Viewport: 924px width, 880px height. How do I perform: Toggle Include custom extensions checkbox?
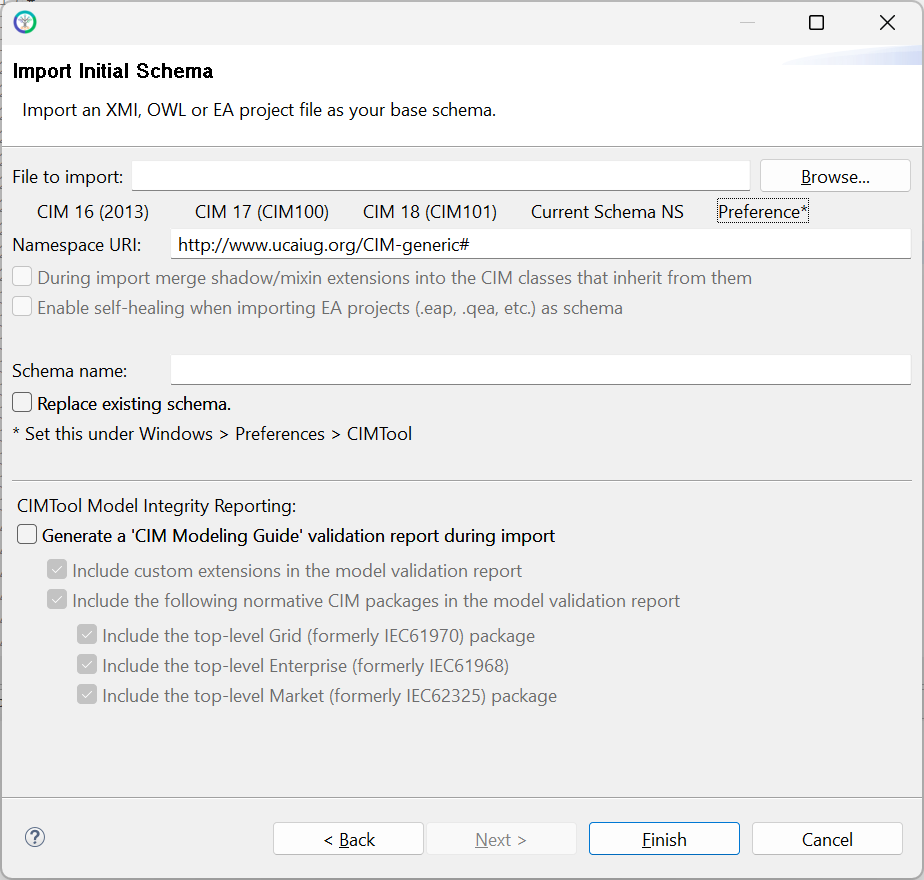click(x=57, y=569)
